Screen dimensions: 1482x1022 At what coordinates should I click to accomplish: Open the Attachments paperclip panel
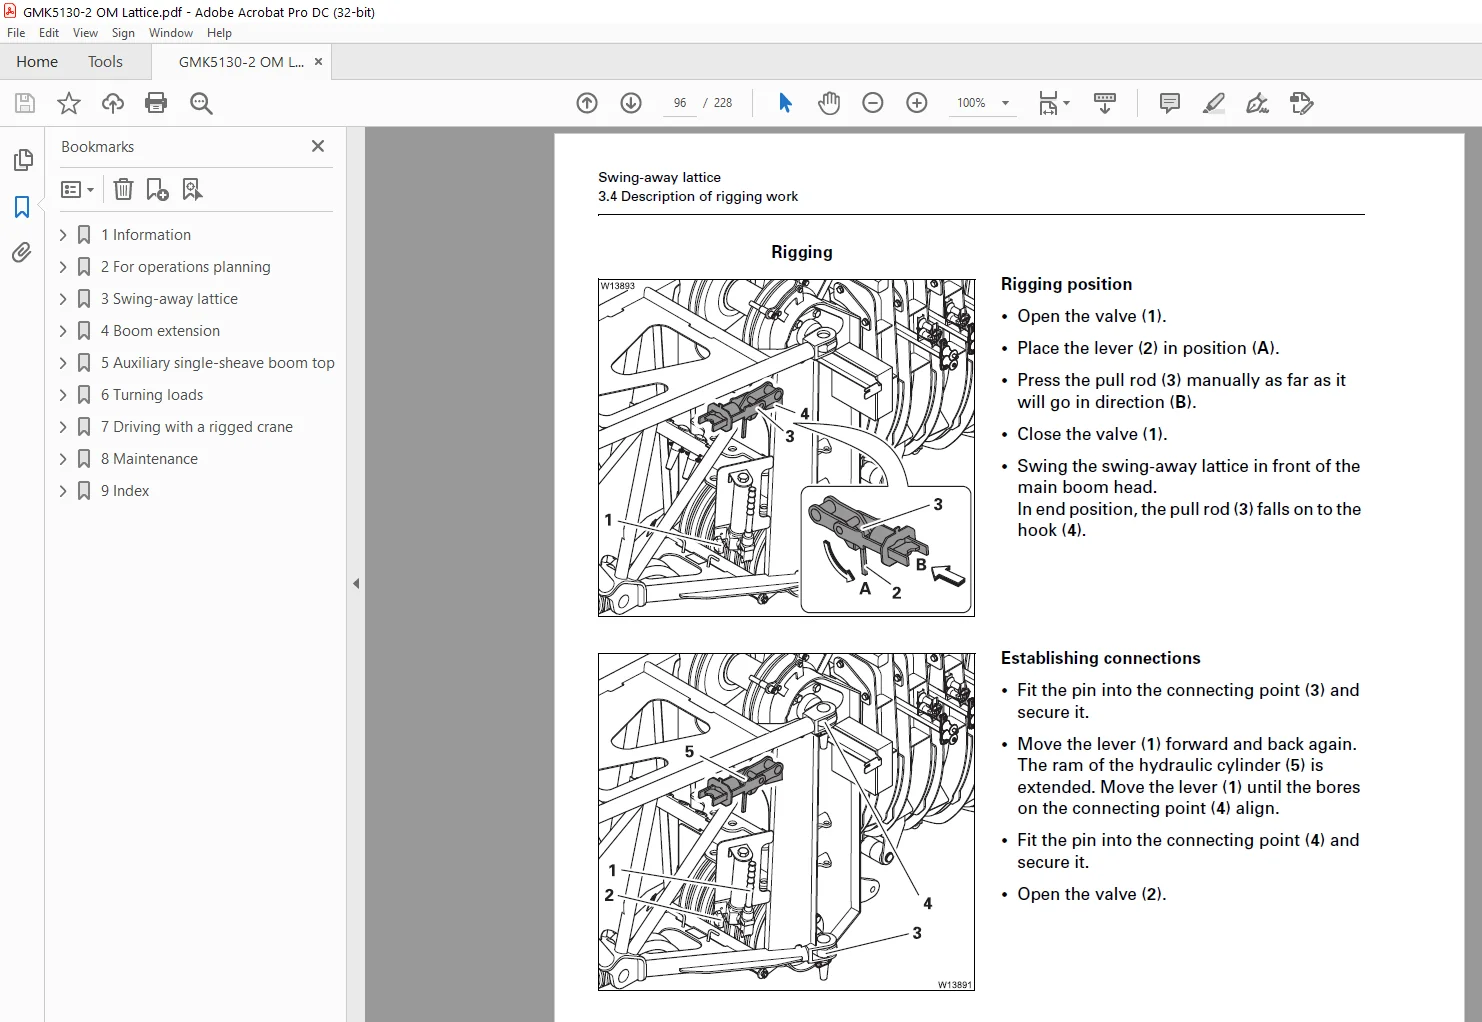click(22, 253)
